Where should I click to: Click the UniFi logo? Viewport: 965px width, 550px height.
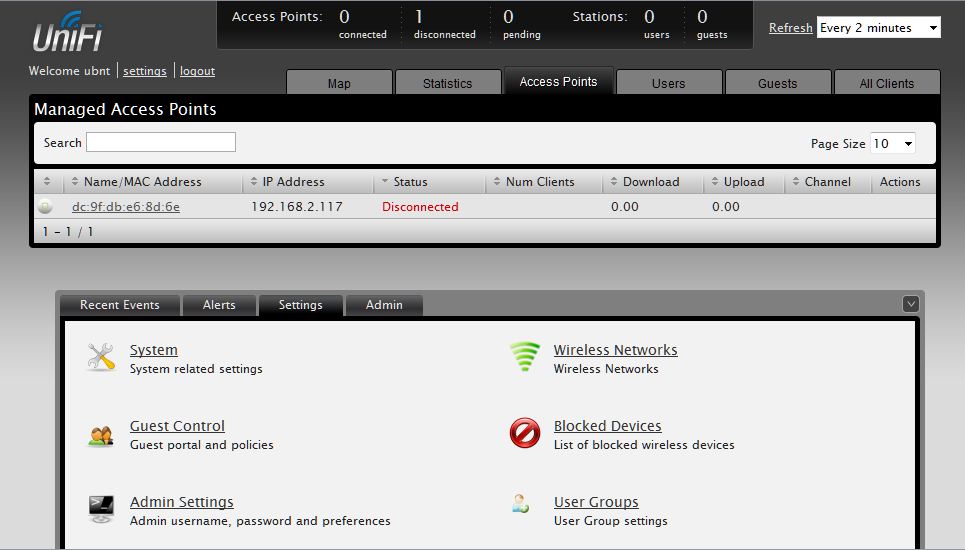coord(68,33)
